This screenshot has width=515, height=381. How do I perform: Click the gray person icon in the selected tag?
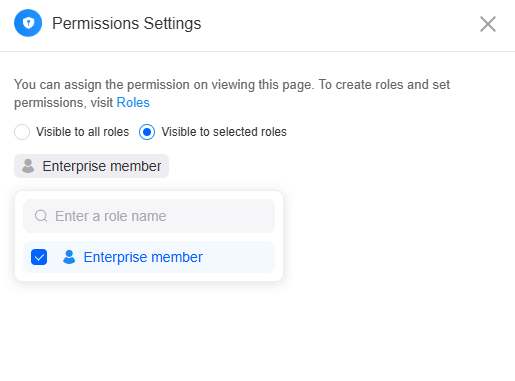coord(28,166)
